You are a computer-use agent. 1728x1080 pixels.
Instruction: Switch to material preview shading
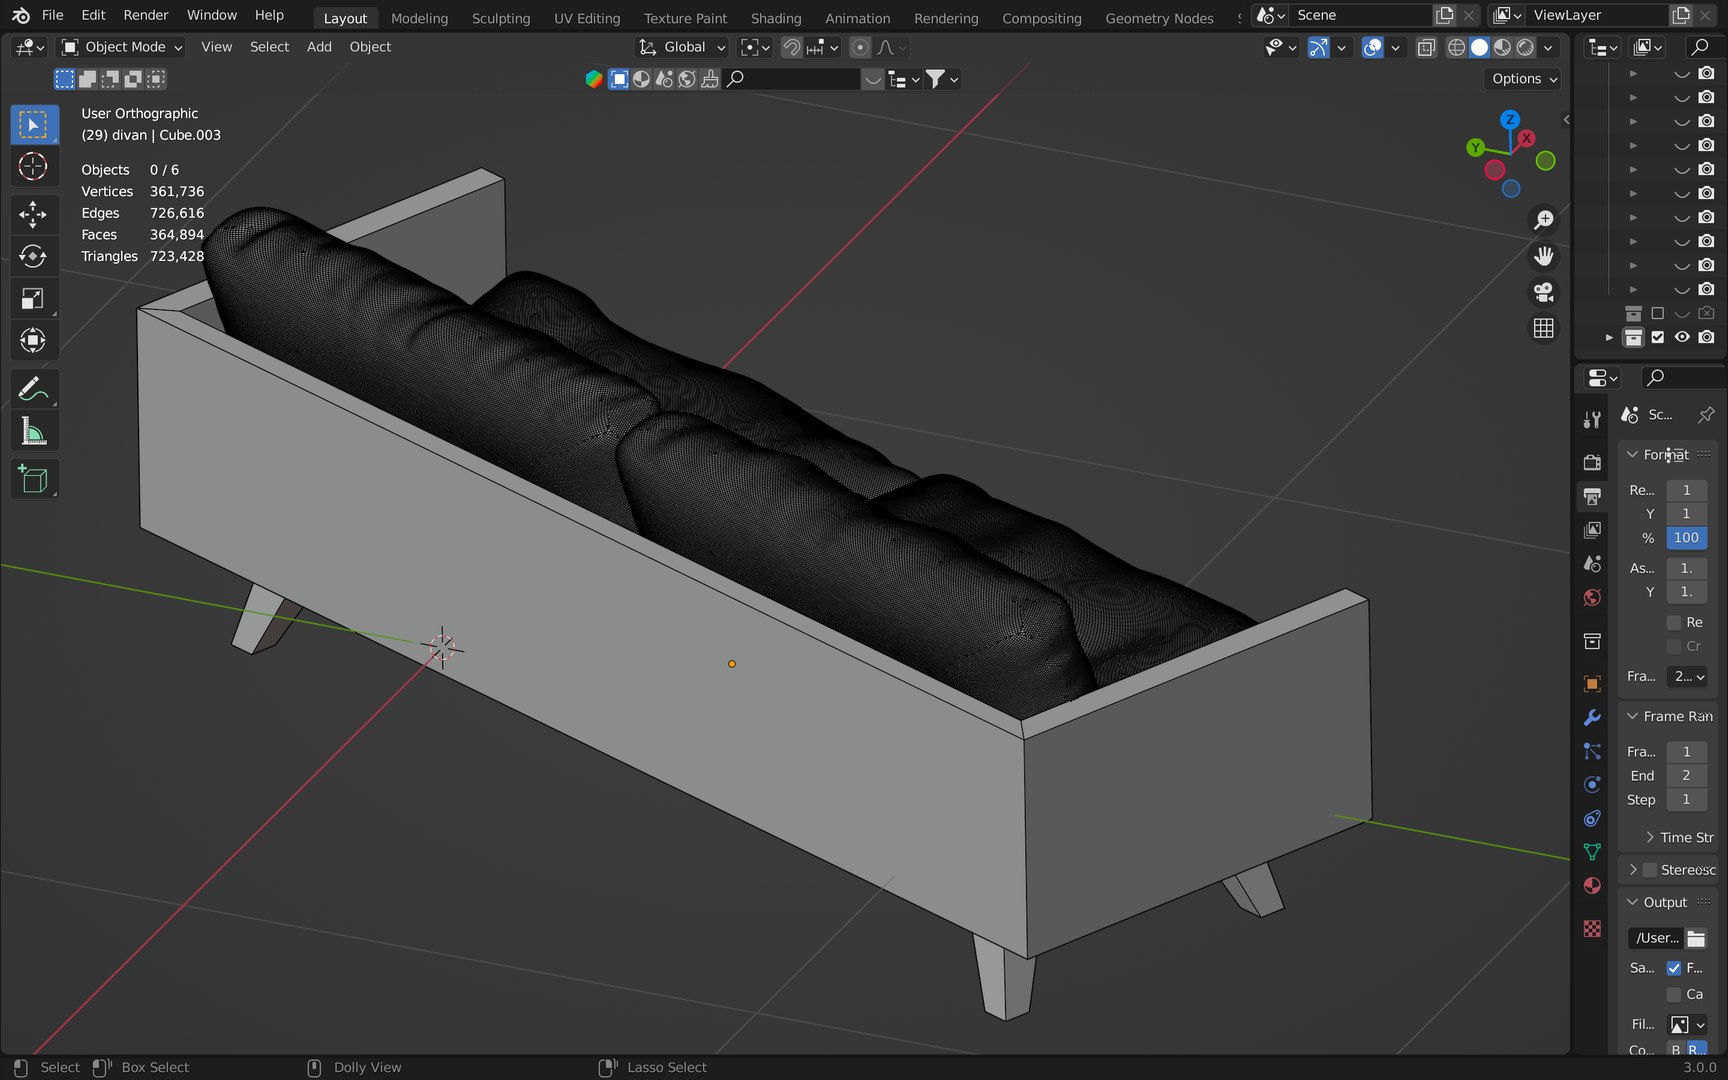[x=1502, y=47]
